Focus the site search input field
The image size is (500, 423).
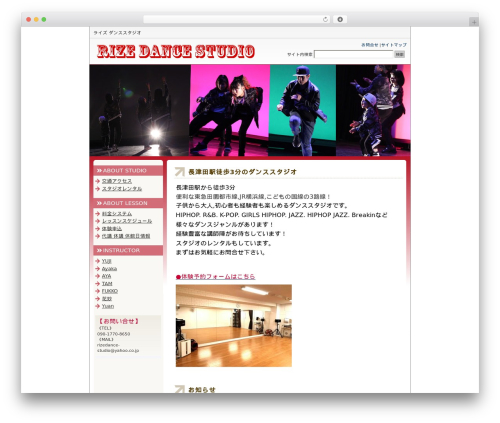click(x=354, y=54)
